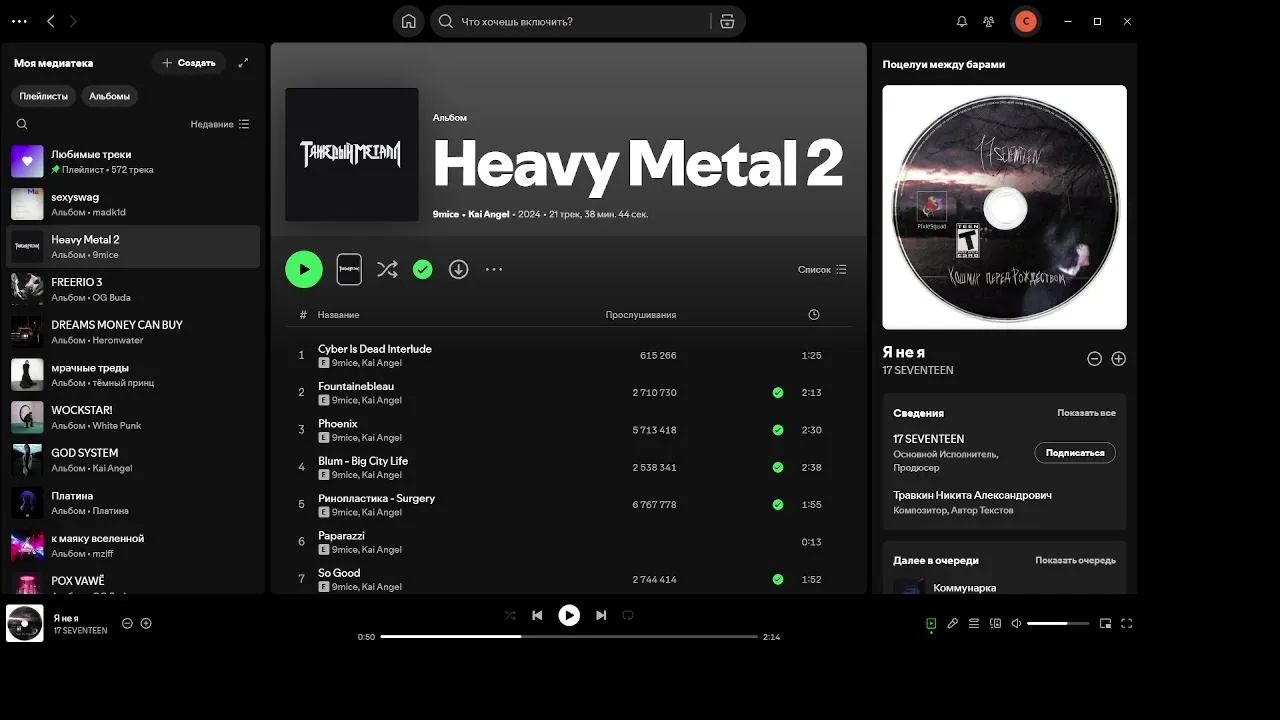This screenshot has height=720, width=1280.
Task: Adjust the volume slider
Action: [1058, 623]
